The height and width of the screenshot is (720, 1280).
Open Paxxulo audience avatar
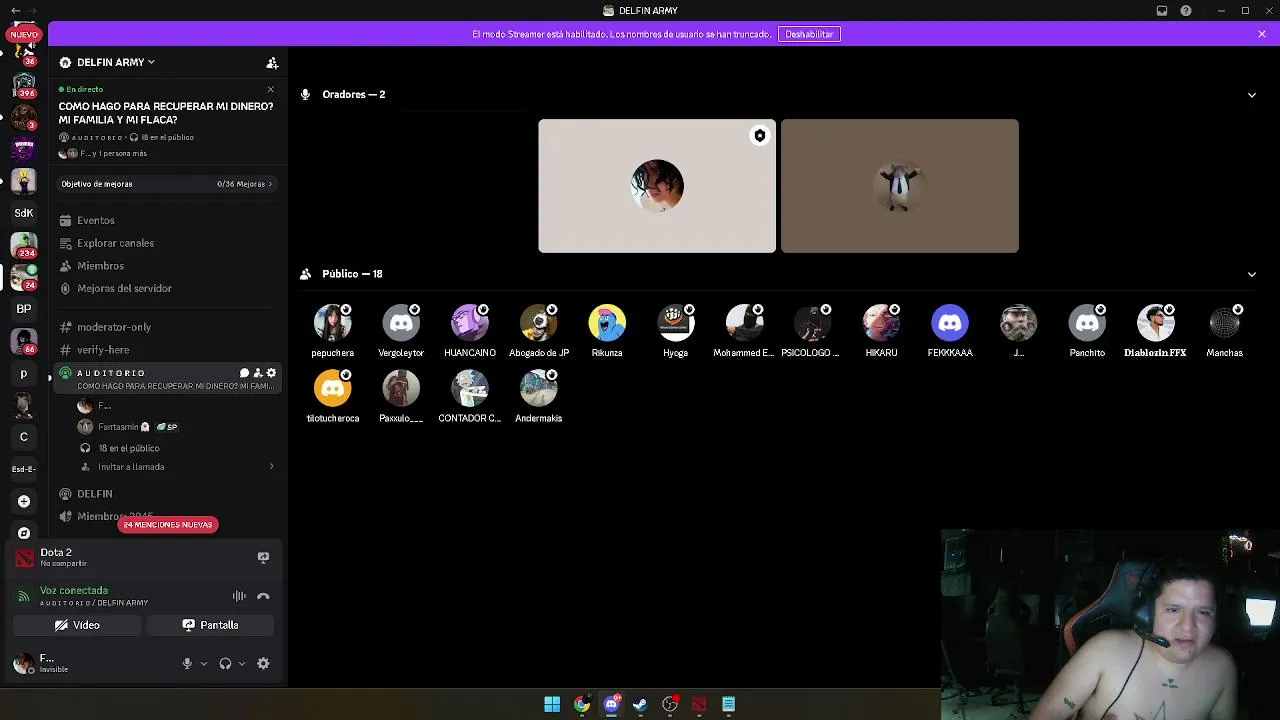pyautogui.click(x=401, y=389)
